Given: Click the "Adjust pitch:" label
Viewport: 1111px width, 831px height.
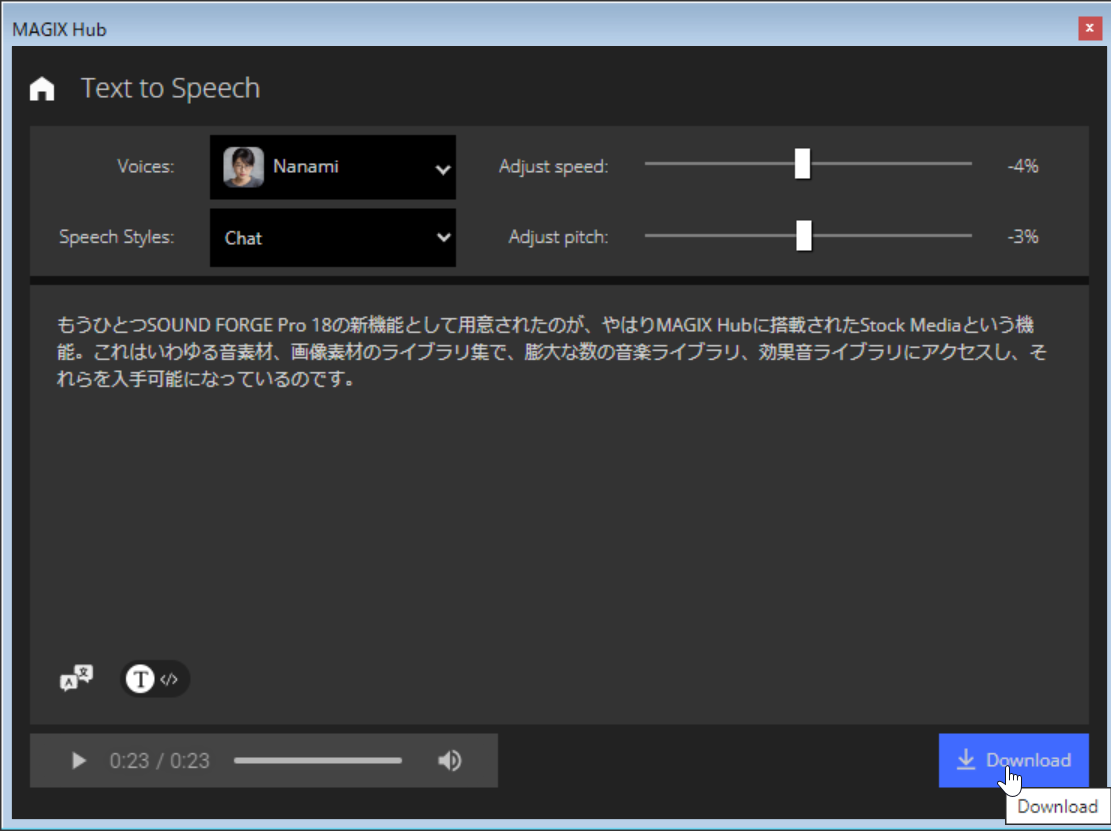Looking at the screenshot, I should 558,237.
